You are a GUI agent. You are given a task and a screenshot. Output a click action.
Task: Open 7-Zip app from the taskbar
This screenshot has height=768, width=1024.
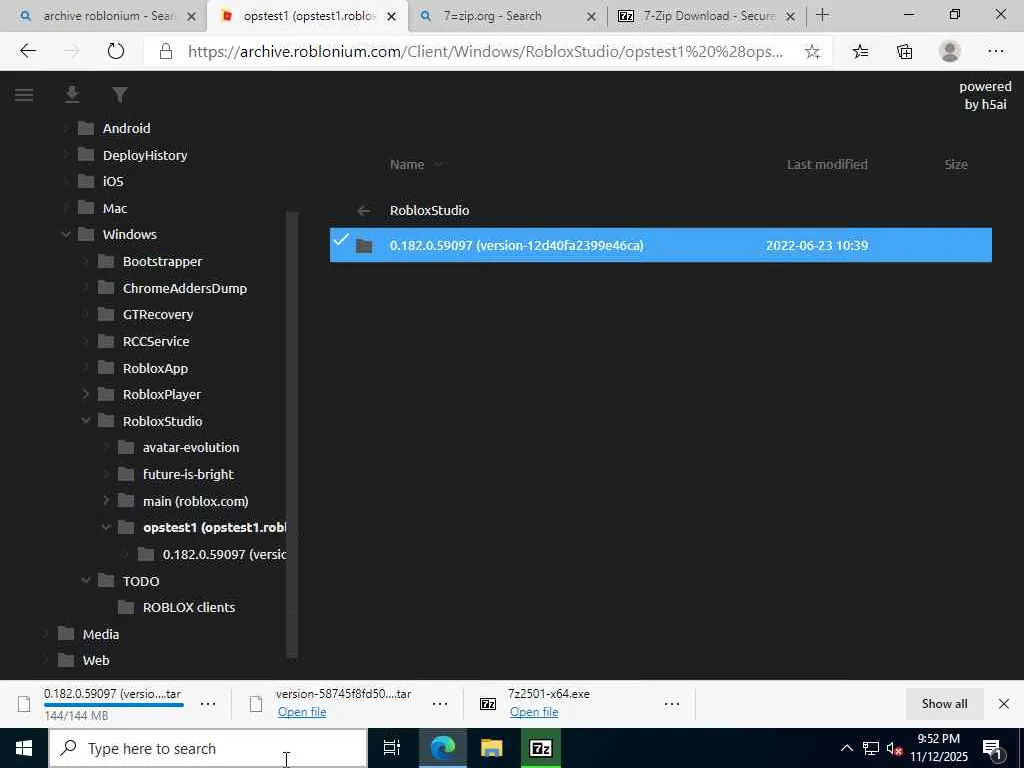tap(540, 748)
